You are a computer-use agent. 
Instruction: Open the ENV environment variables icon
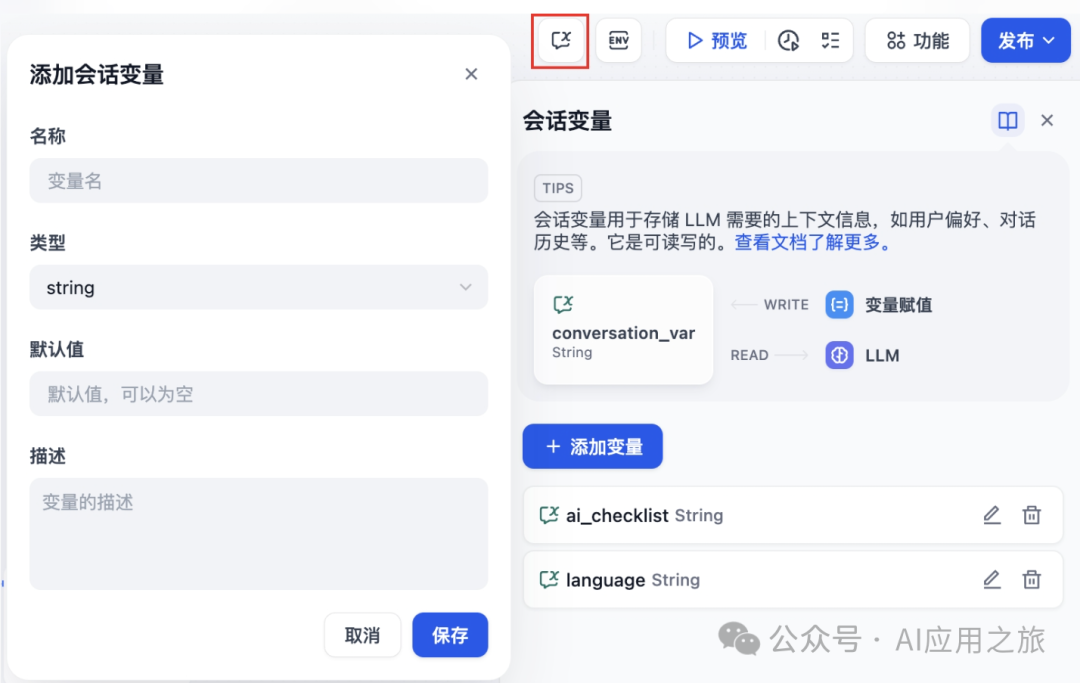click(x=619, y=41)
